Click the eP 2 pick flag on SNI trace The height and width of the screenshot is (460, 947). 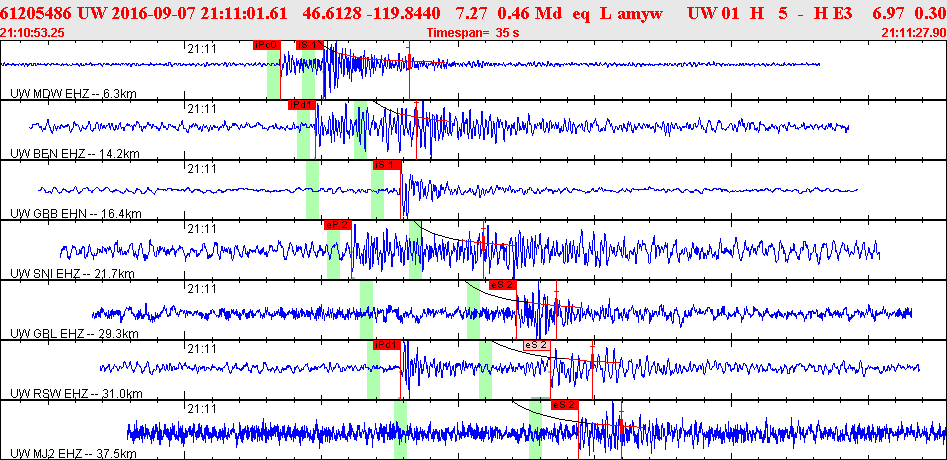tap(337, 224)
